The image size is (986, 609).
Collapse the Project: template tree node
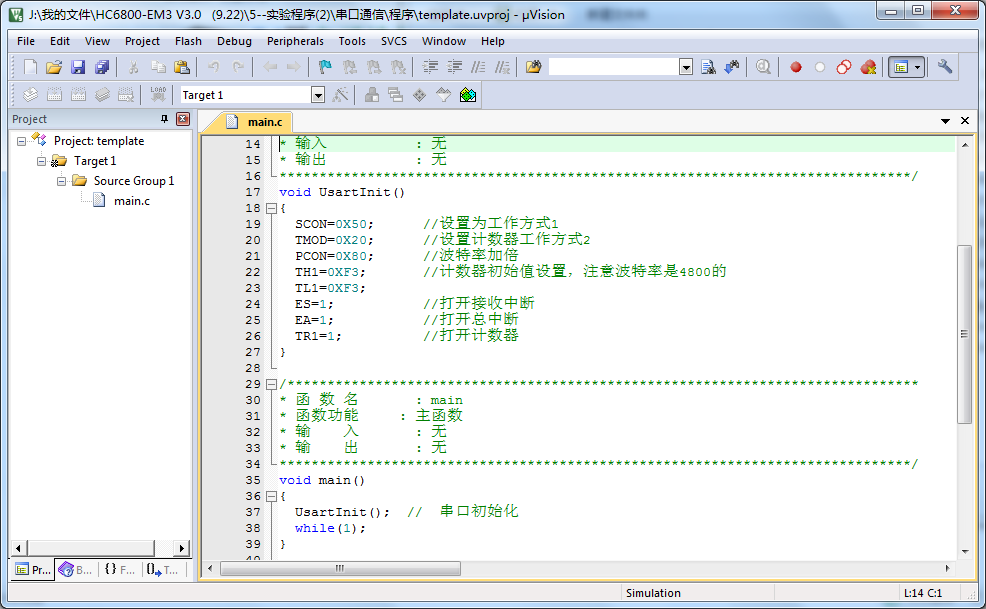pos(21,141)
